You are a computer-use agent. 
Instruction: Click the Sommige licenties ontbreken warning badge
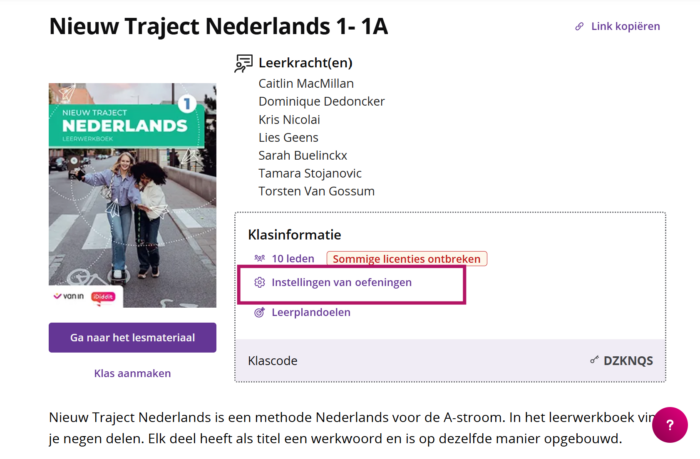pyautogui.click(x=407, y=259)
